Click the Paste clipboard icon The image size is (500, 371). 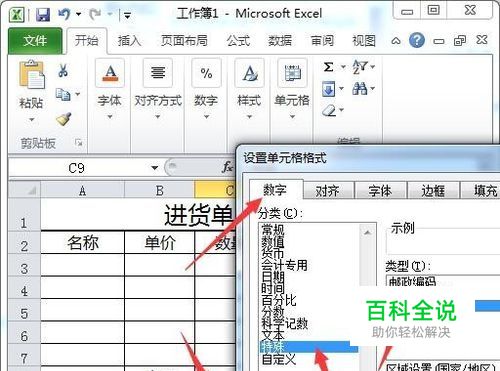tap(32, 75)
